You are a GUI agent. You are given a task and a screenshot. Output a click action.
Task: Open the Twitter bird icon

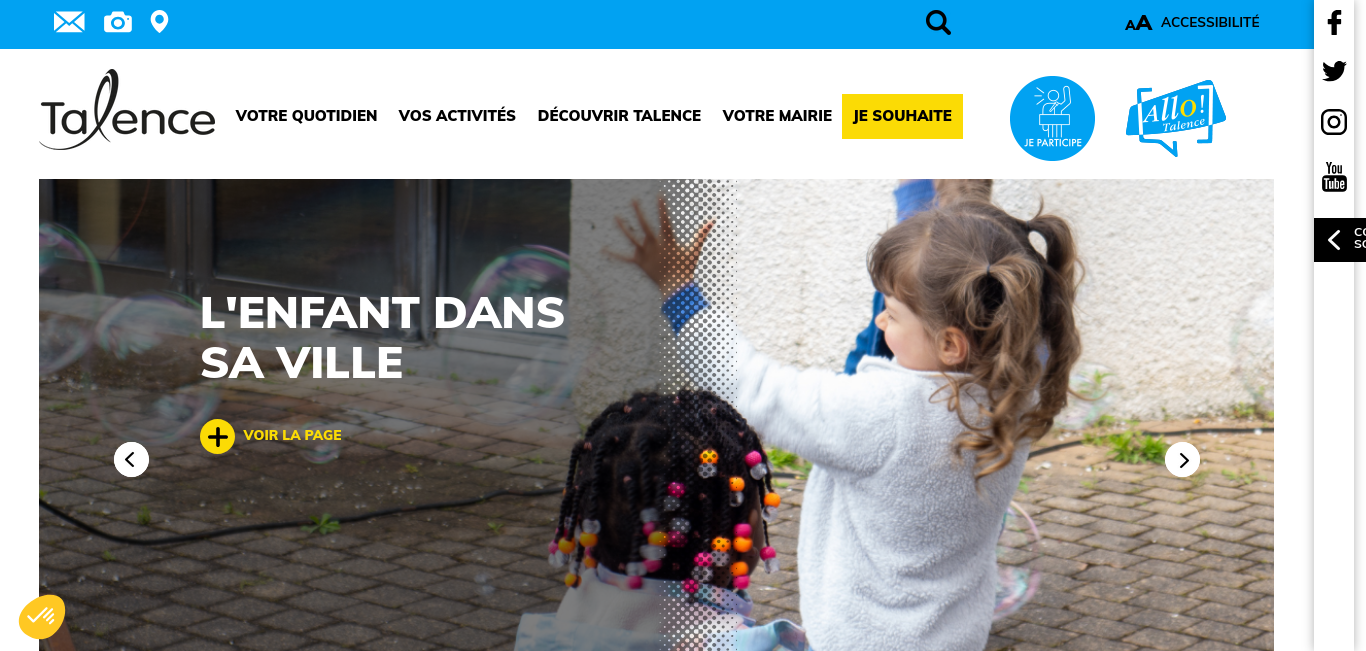pos(1334,71)
